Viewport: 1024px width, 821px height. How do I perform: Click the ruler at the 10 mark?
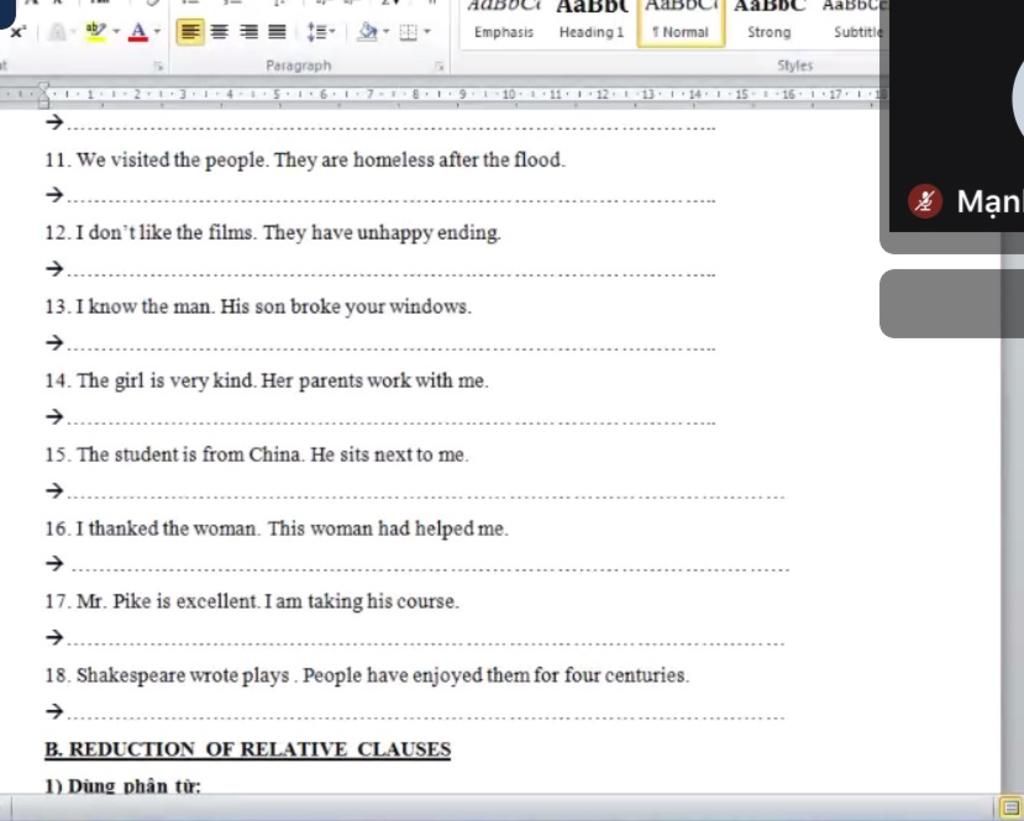pyautogui.click(x=509, y=95)
